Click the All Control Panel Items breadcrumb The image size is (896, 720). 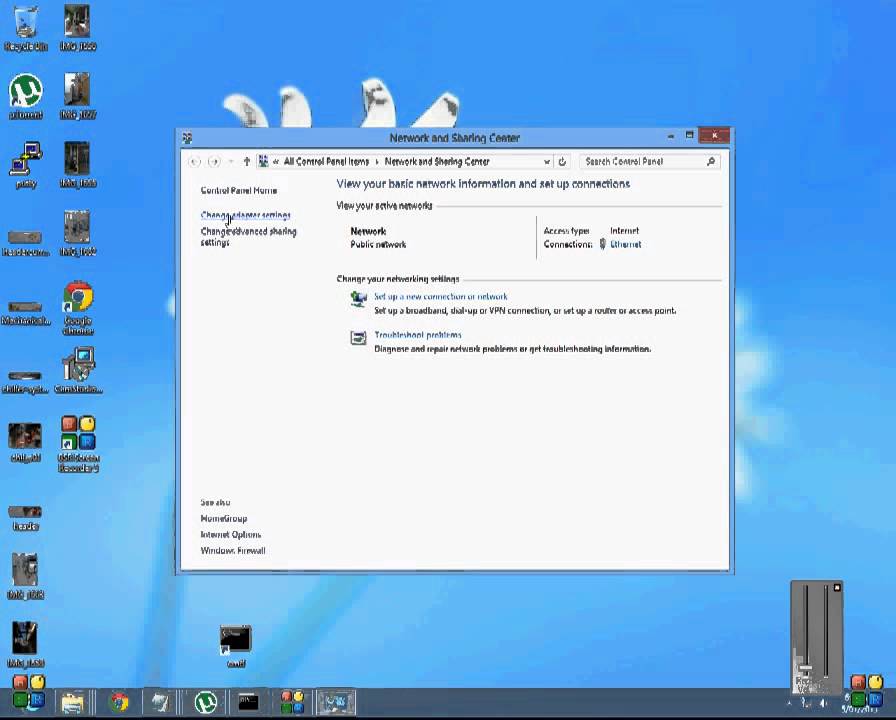pyautogui.click(x=326, y=162)
